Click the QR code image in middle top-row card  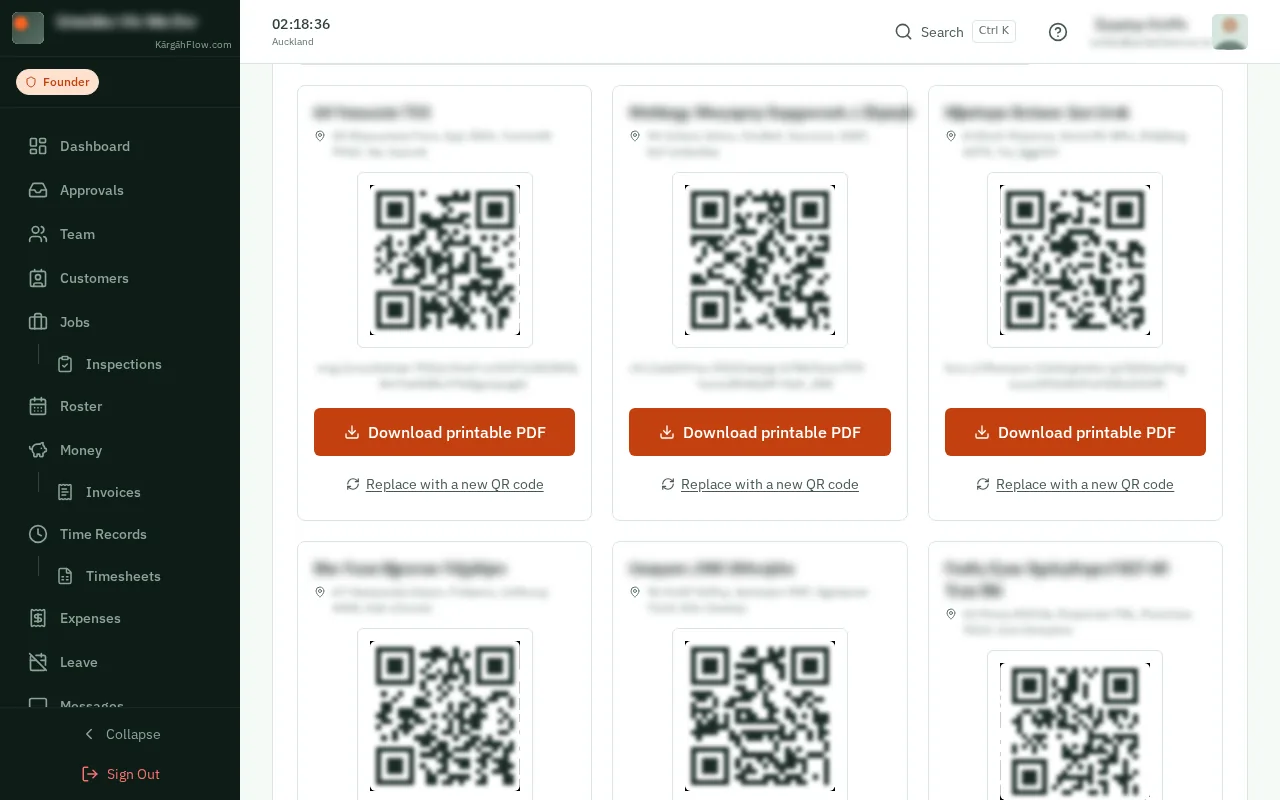point(760,260)
